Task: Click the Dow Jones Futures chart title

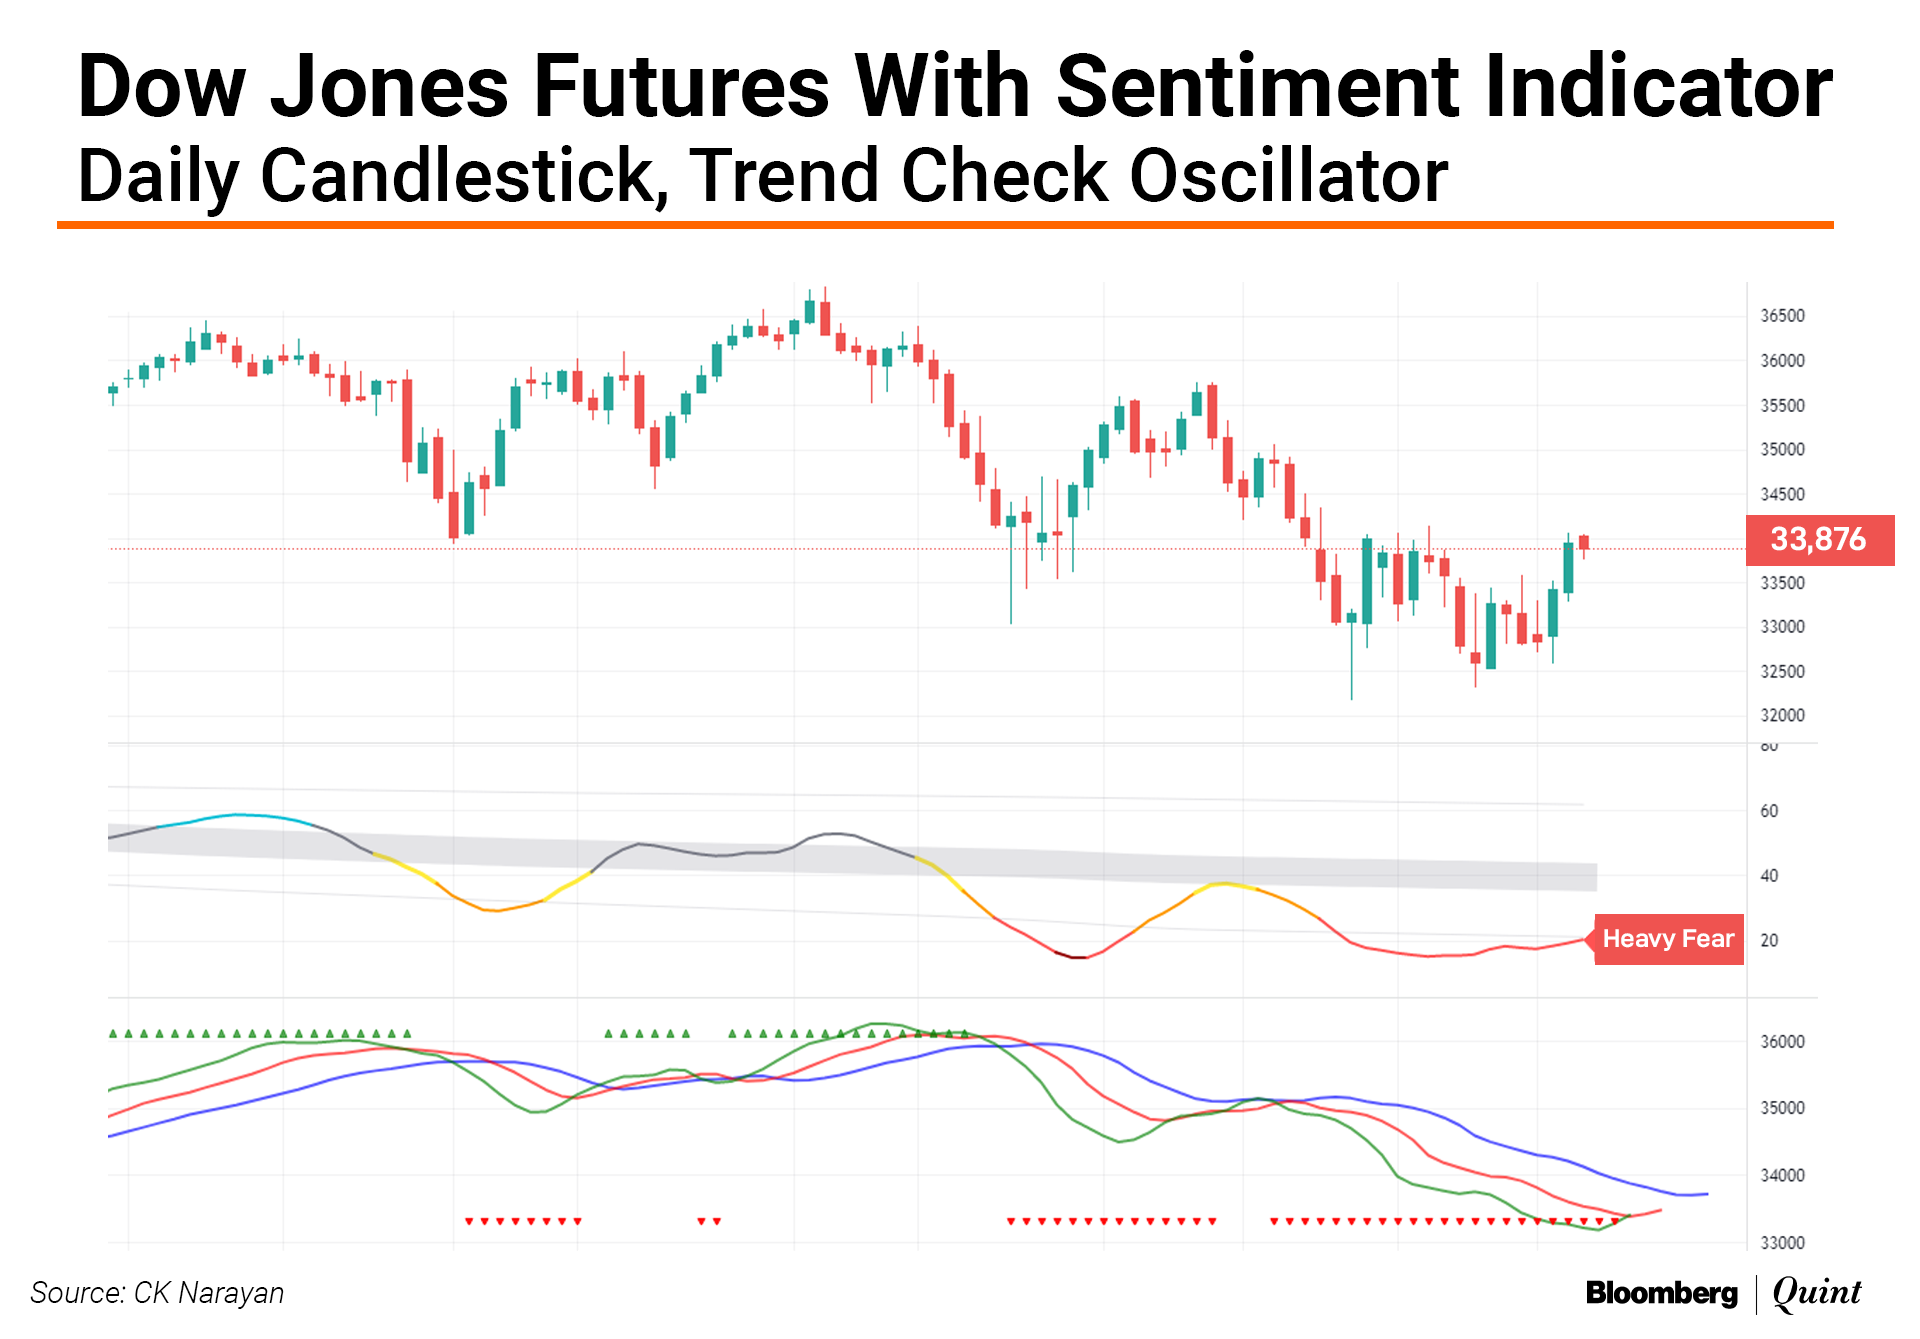Action: 954,86
